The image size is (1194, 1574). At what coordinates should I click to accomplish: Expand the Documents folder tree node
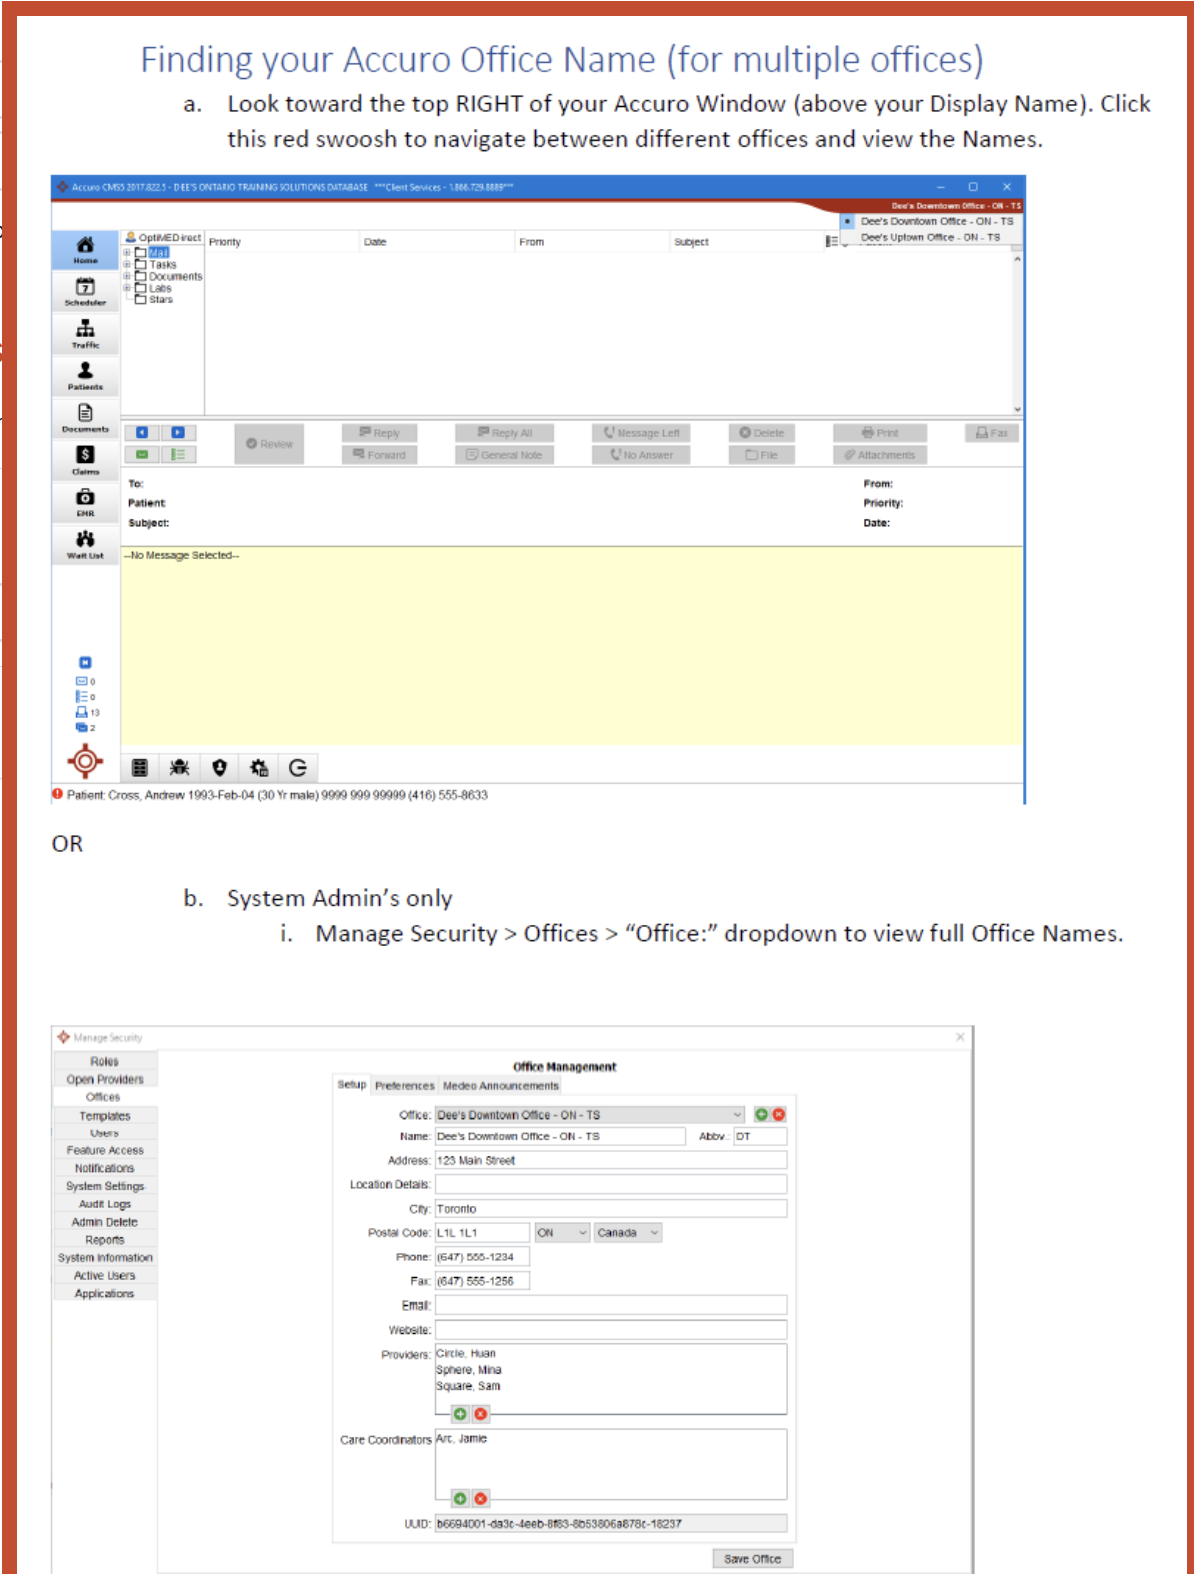click(127, 277)
